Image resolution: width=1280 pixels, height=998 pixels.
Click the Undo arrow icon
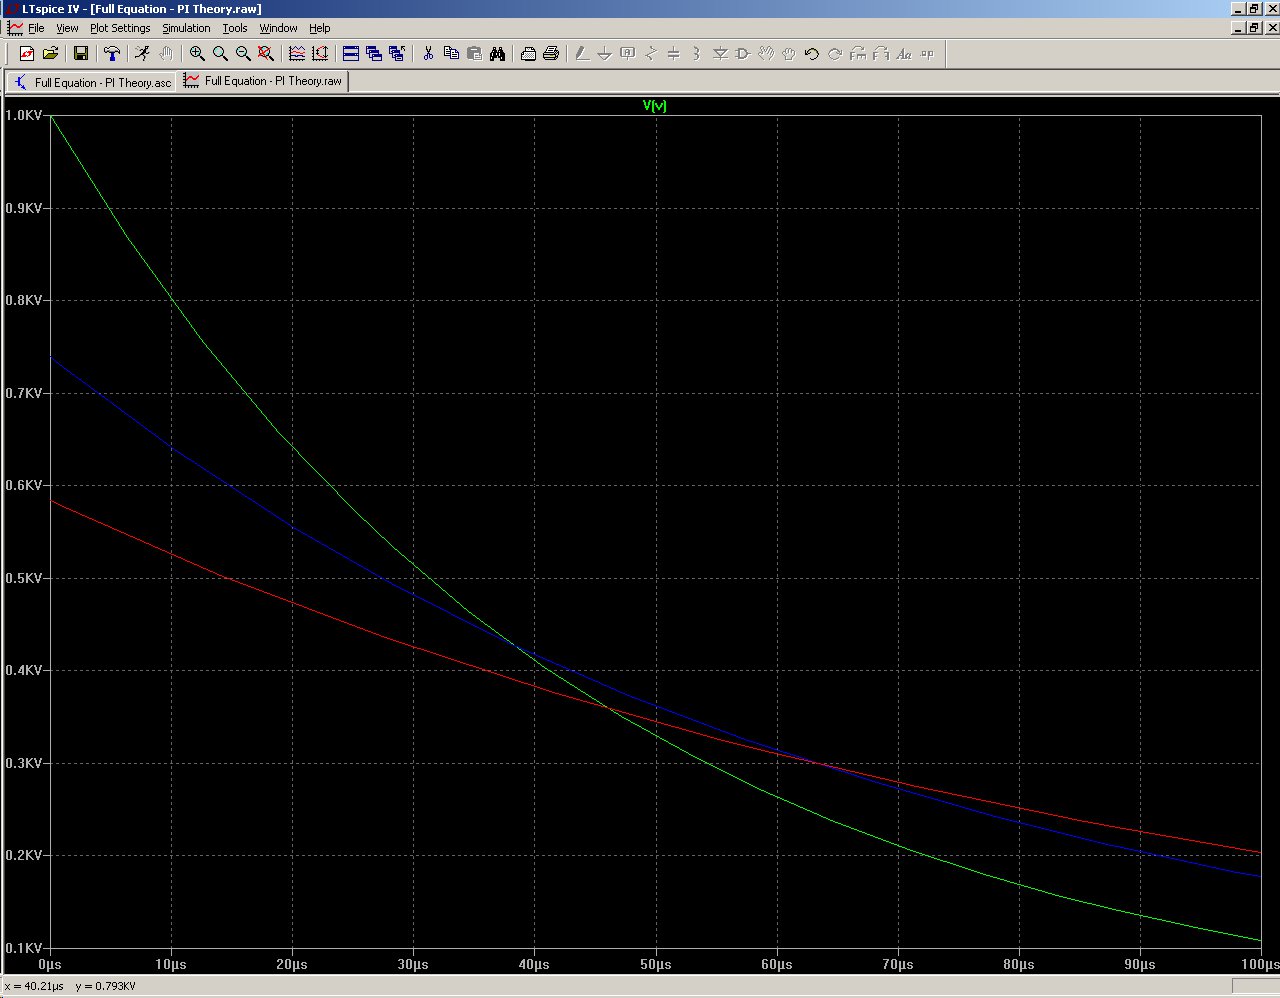click(811, 54)
